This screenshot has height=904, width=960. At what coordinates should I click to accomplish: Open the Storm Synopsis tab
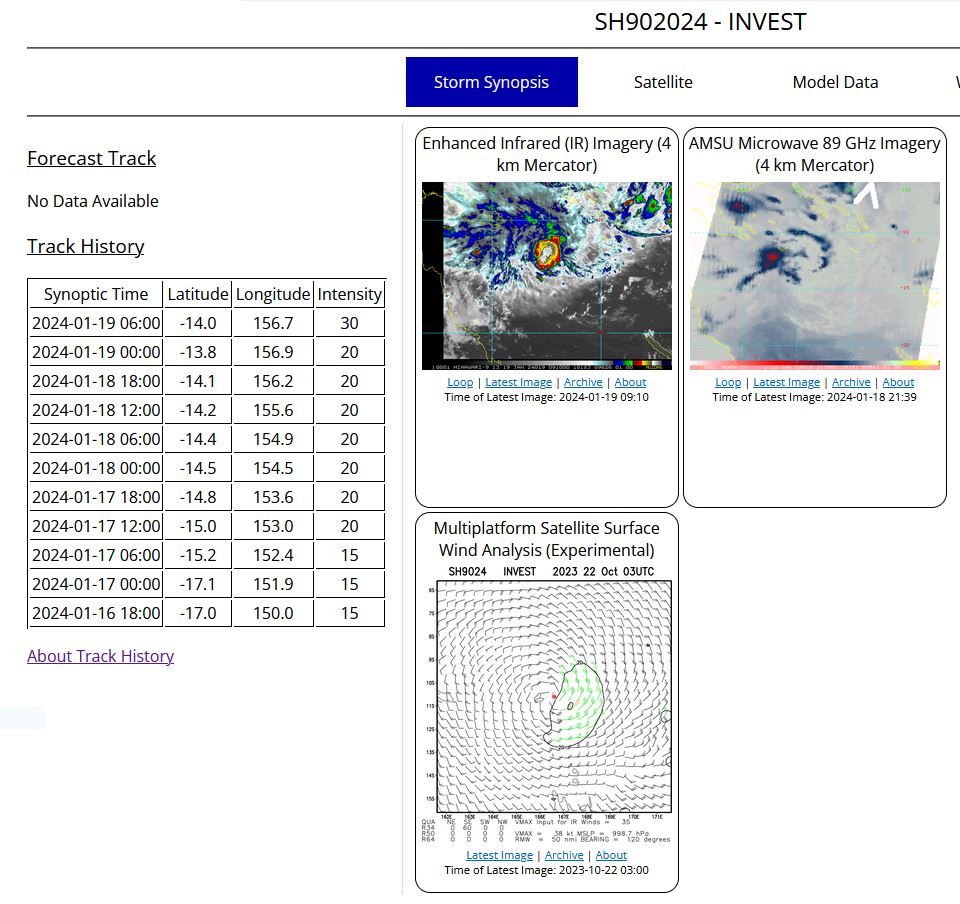[x=492, y=82]
